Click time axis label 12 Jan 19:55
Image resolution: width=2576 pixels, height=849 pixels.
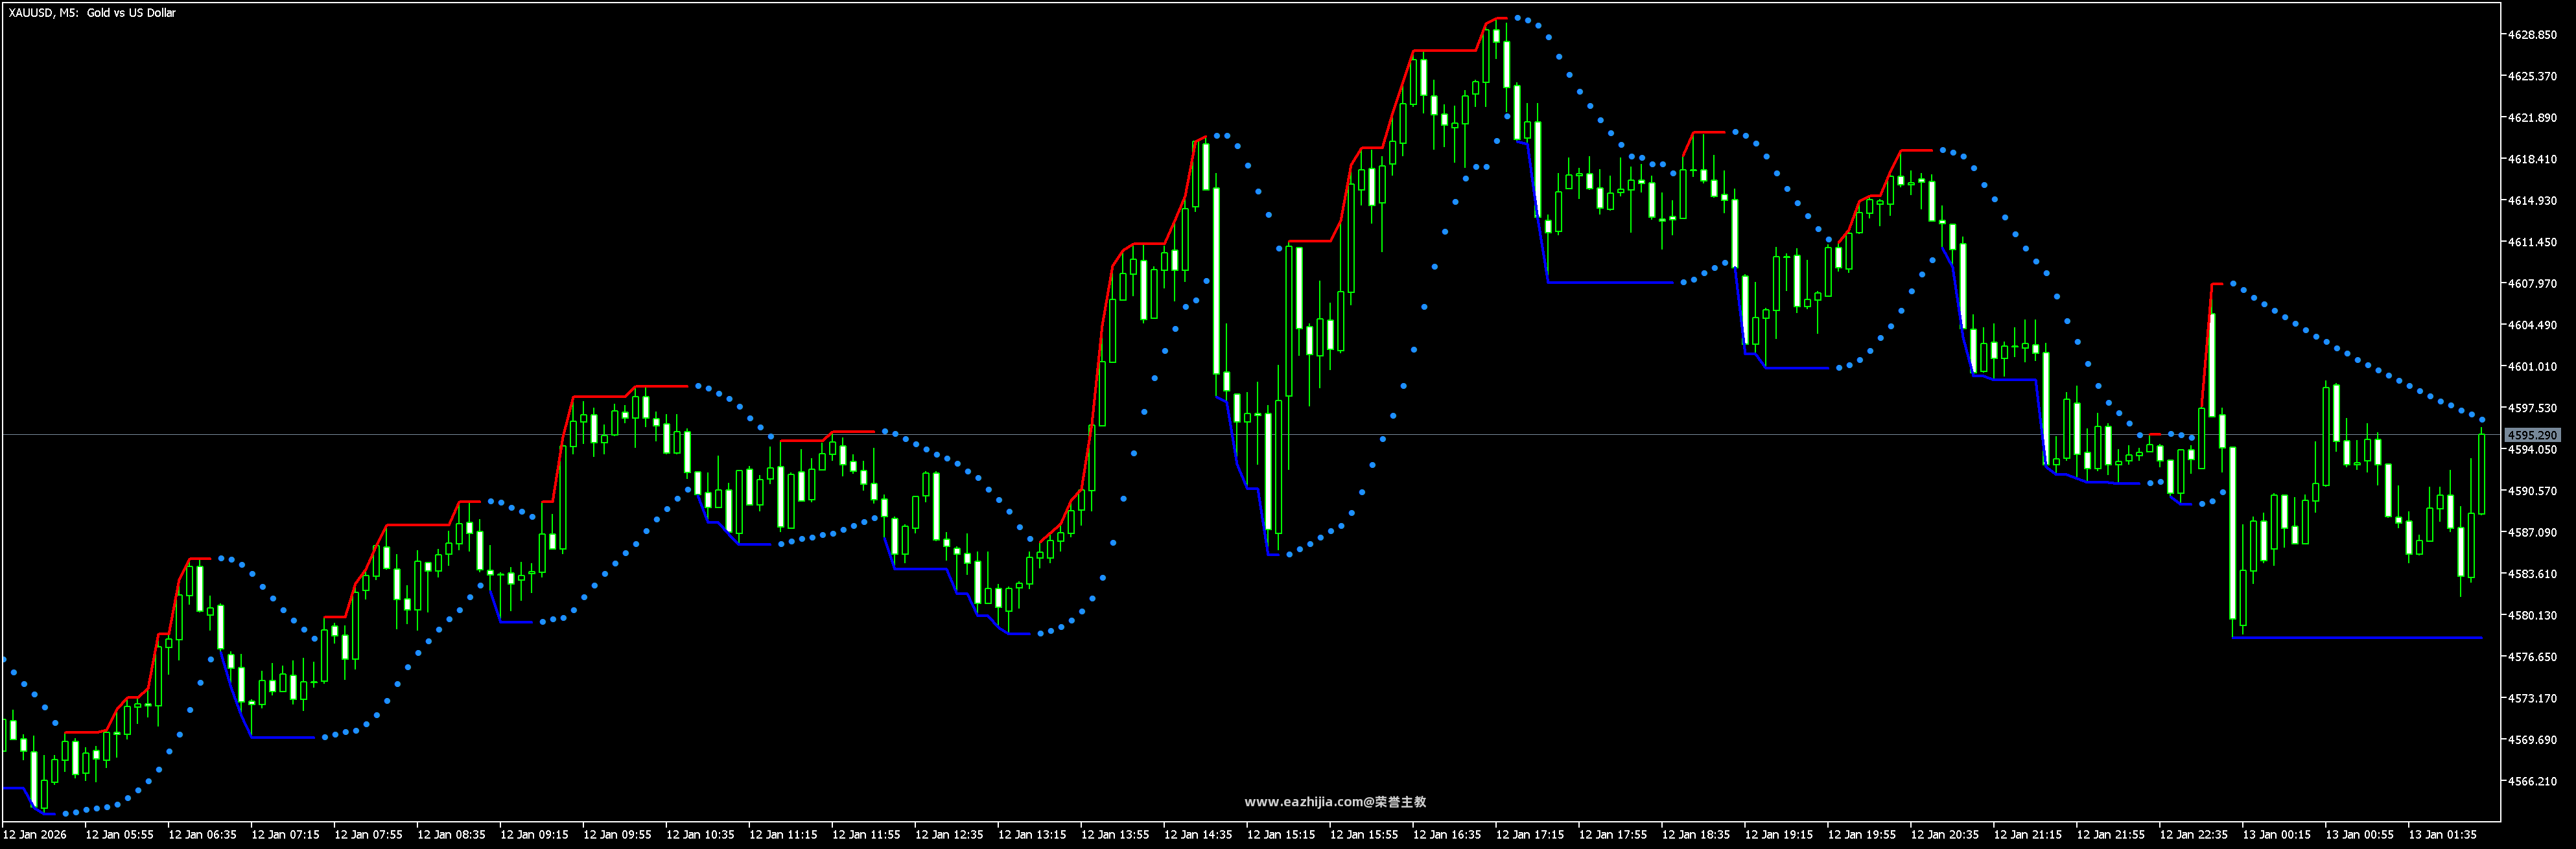coord(1863,835)
